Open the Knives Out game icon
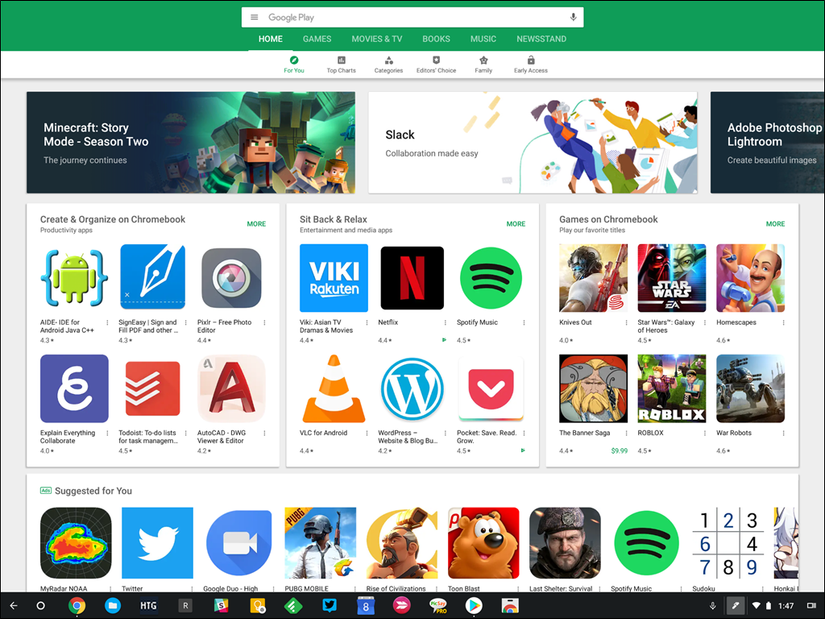 (x=593, y=278)
